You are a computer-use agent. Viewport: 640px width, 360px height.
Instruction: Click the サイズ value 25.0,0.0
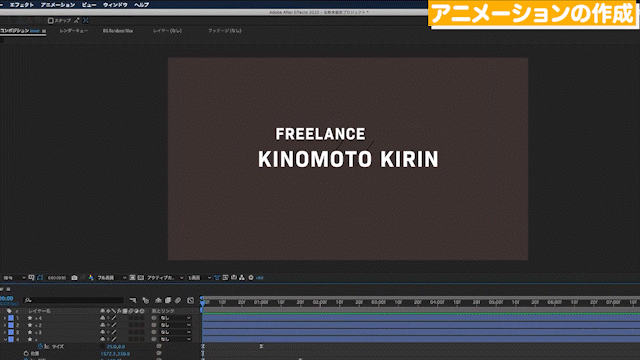116,347
